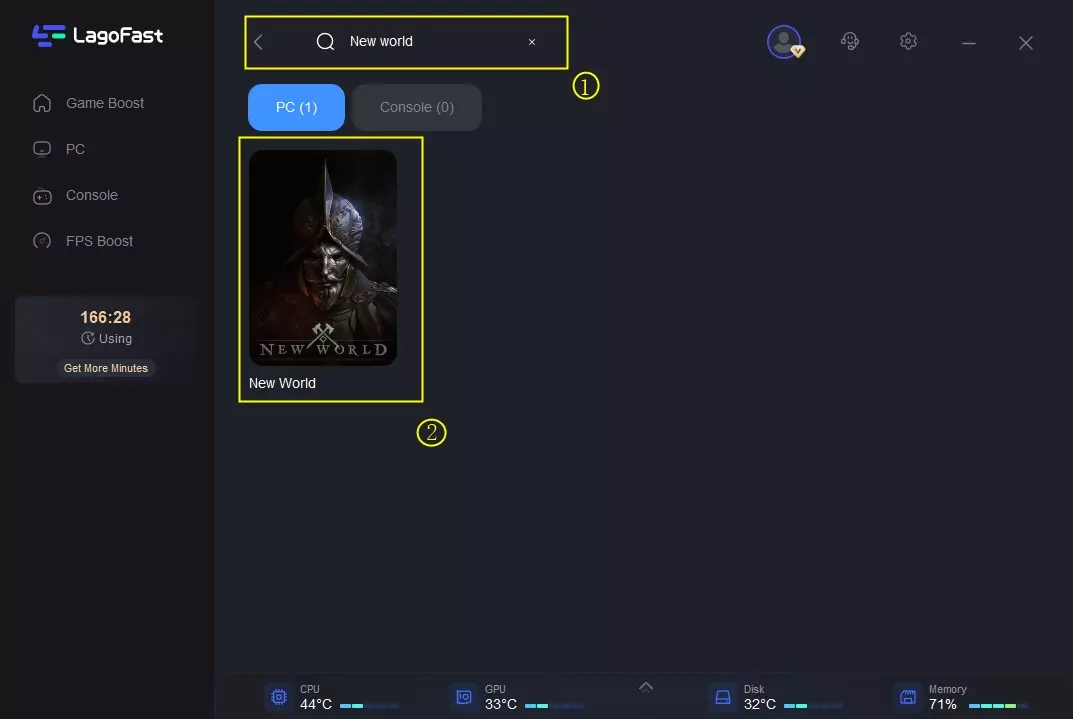Image resolution: width=1073 pixels, height=719 pixels.
Task: Open the New World game cover
Action: [323, 258]
